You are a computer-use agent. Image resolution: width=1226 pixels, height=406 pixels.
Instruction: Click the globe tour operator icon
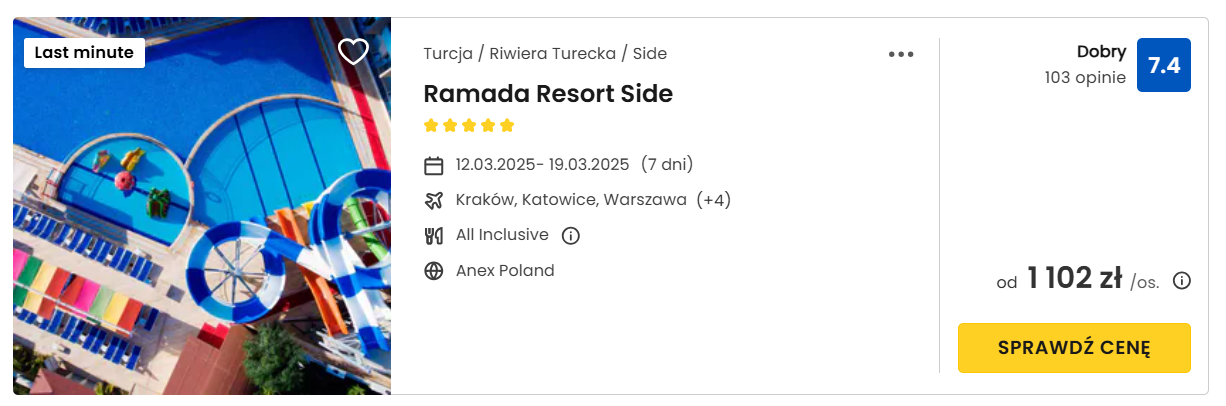coord(433,271)
